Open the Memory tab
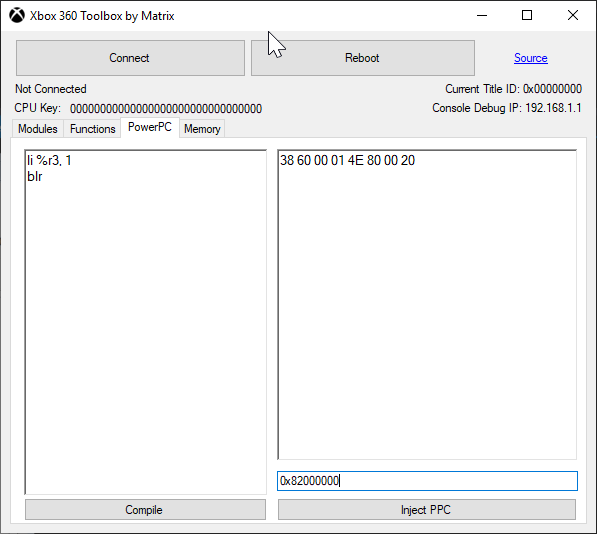The height and width of the screenshot is (534, 597). coord(202,129)
